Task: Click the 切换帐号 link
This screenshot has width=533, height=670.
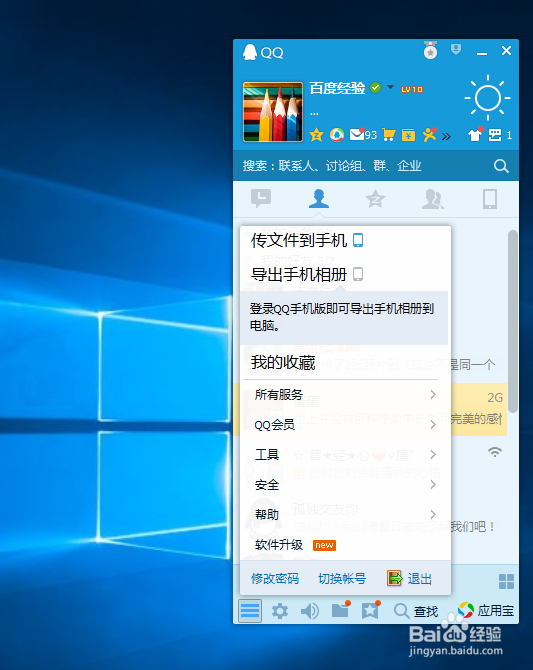Action: (342, 579)
